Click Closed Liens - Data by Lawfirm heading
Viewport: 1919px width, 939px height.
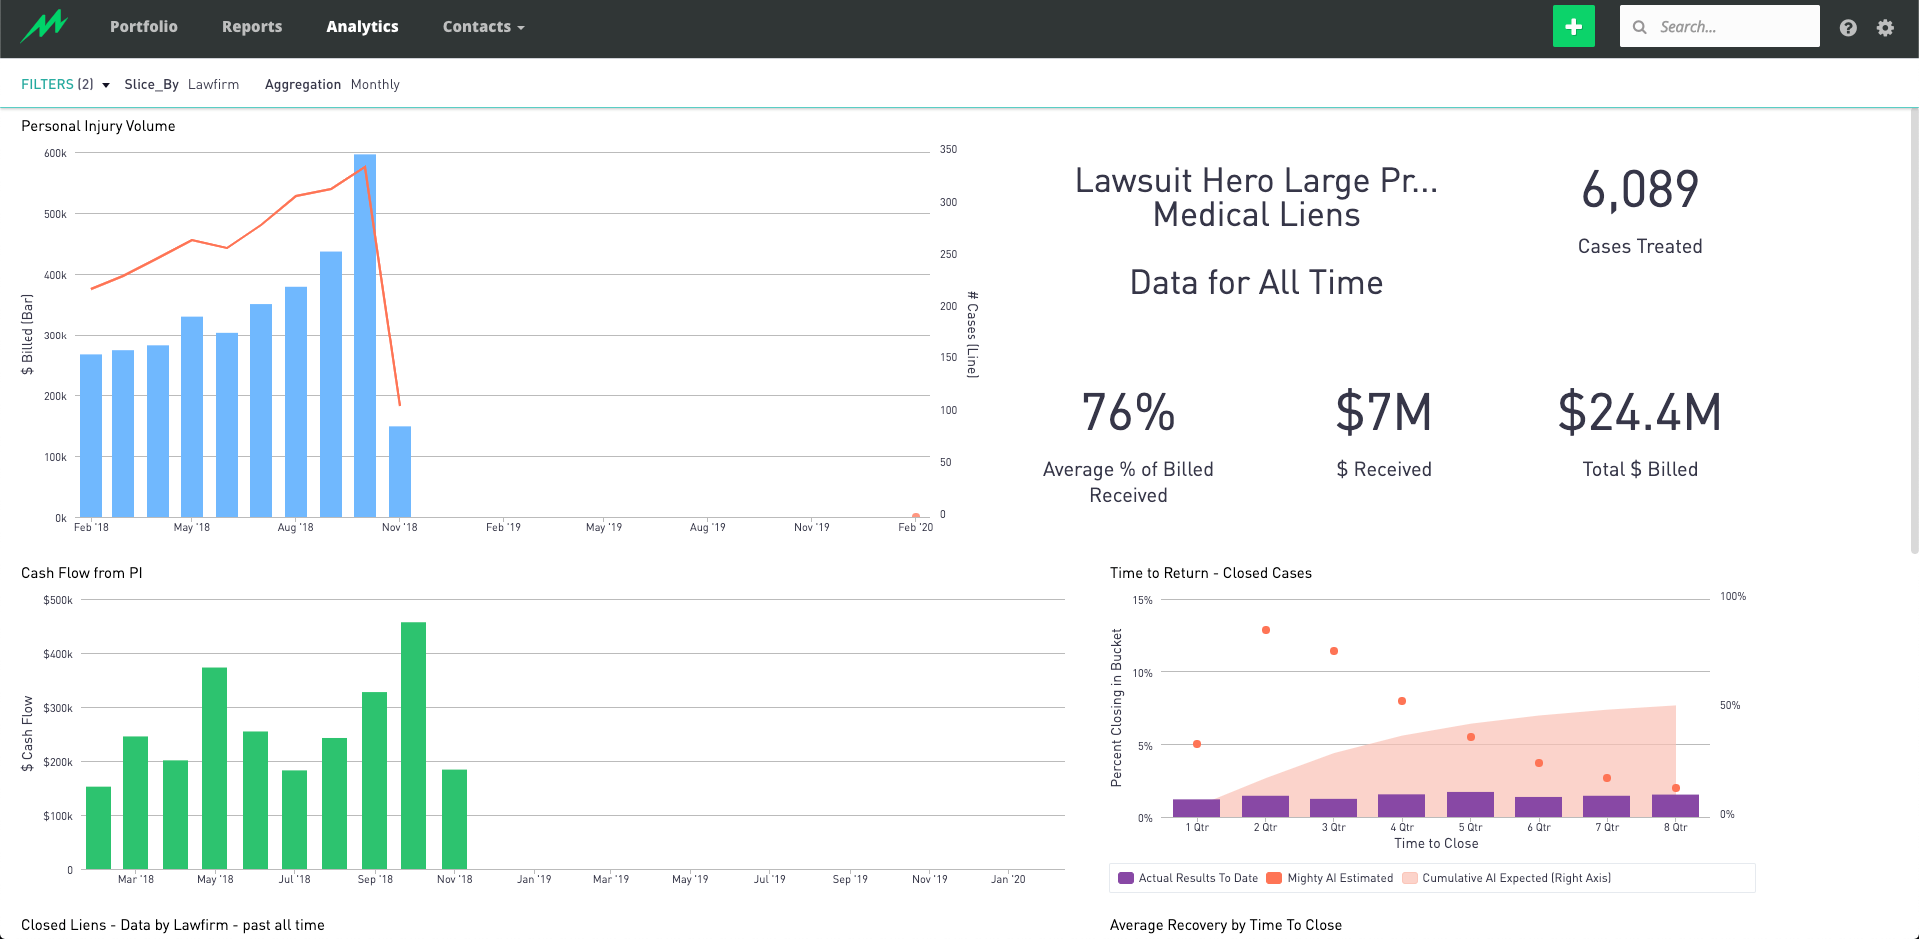click(173, 925)
